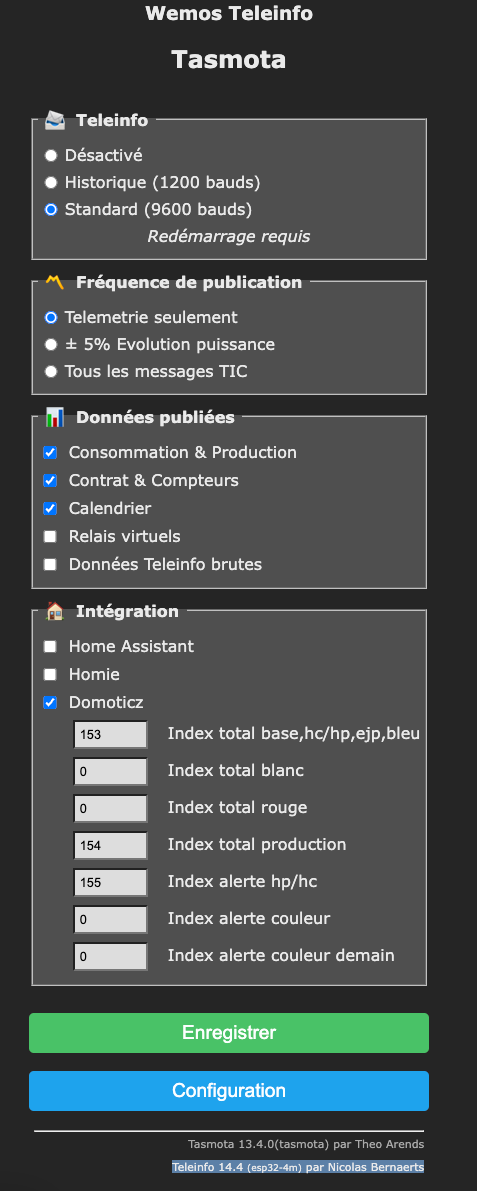Uncheck Consommation & Production checkbox
The image size is (477, 1191).
tap(50, 453)
